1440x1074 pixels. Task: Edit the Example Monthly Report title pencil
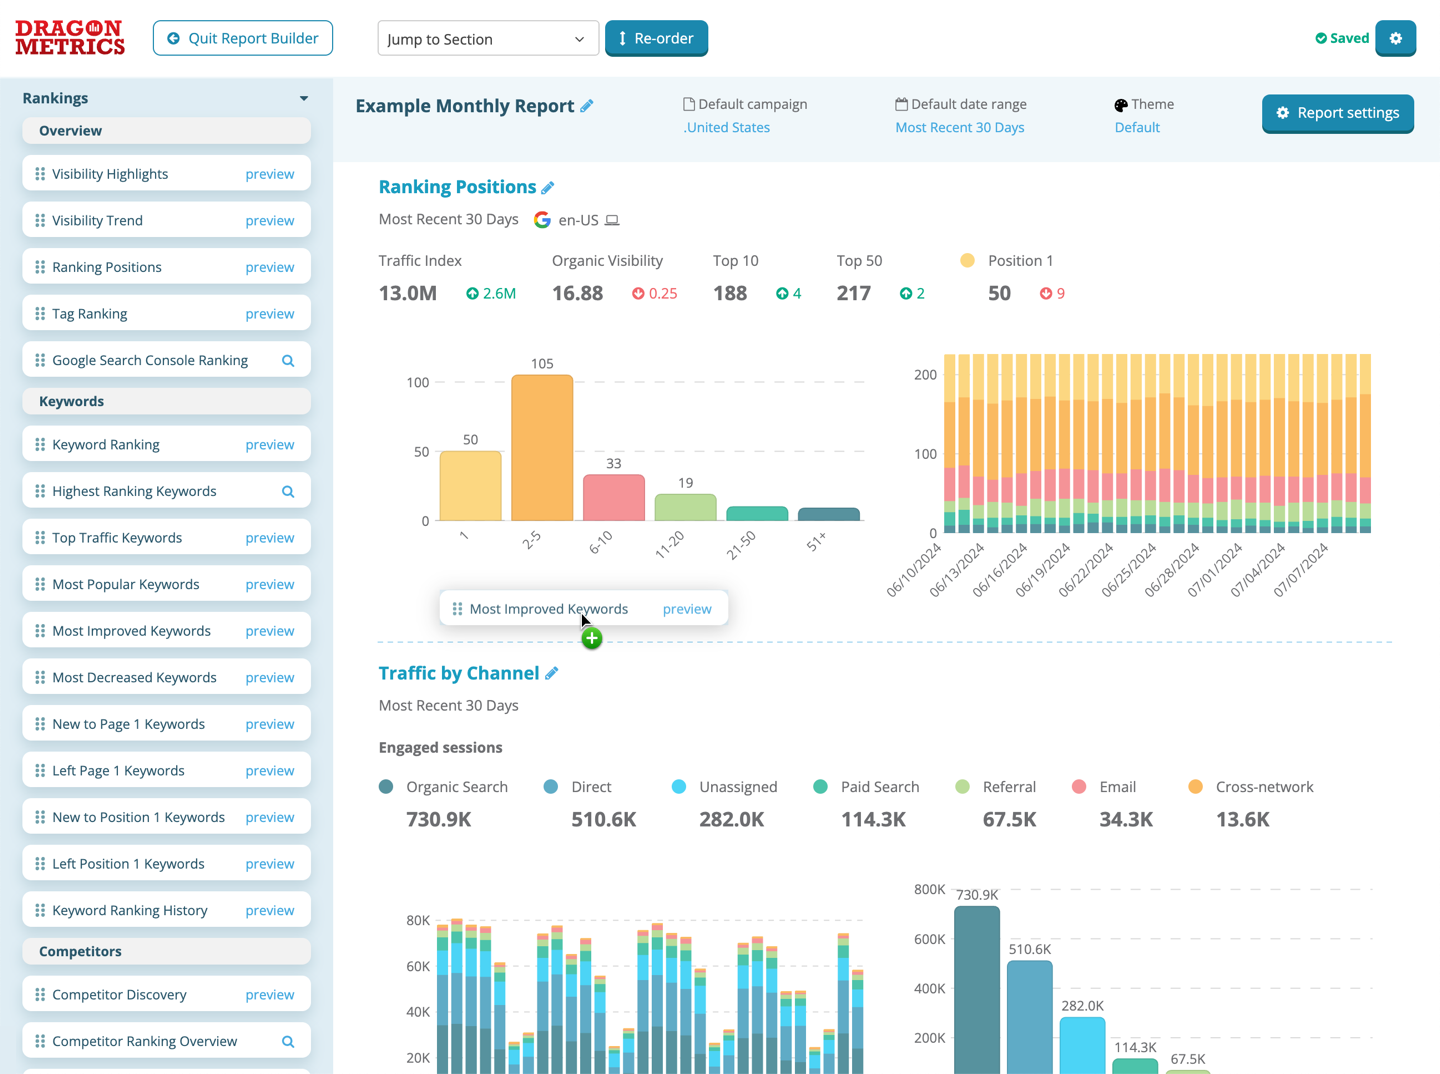tap(587, 106)
